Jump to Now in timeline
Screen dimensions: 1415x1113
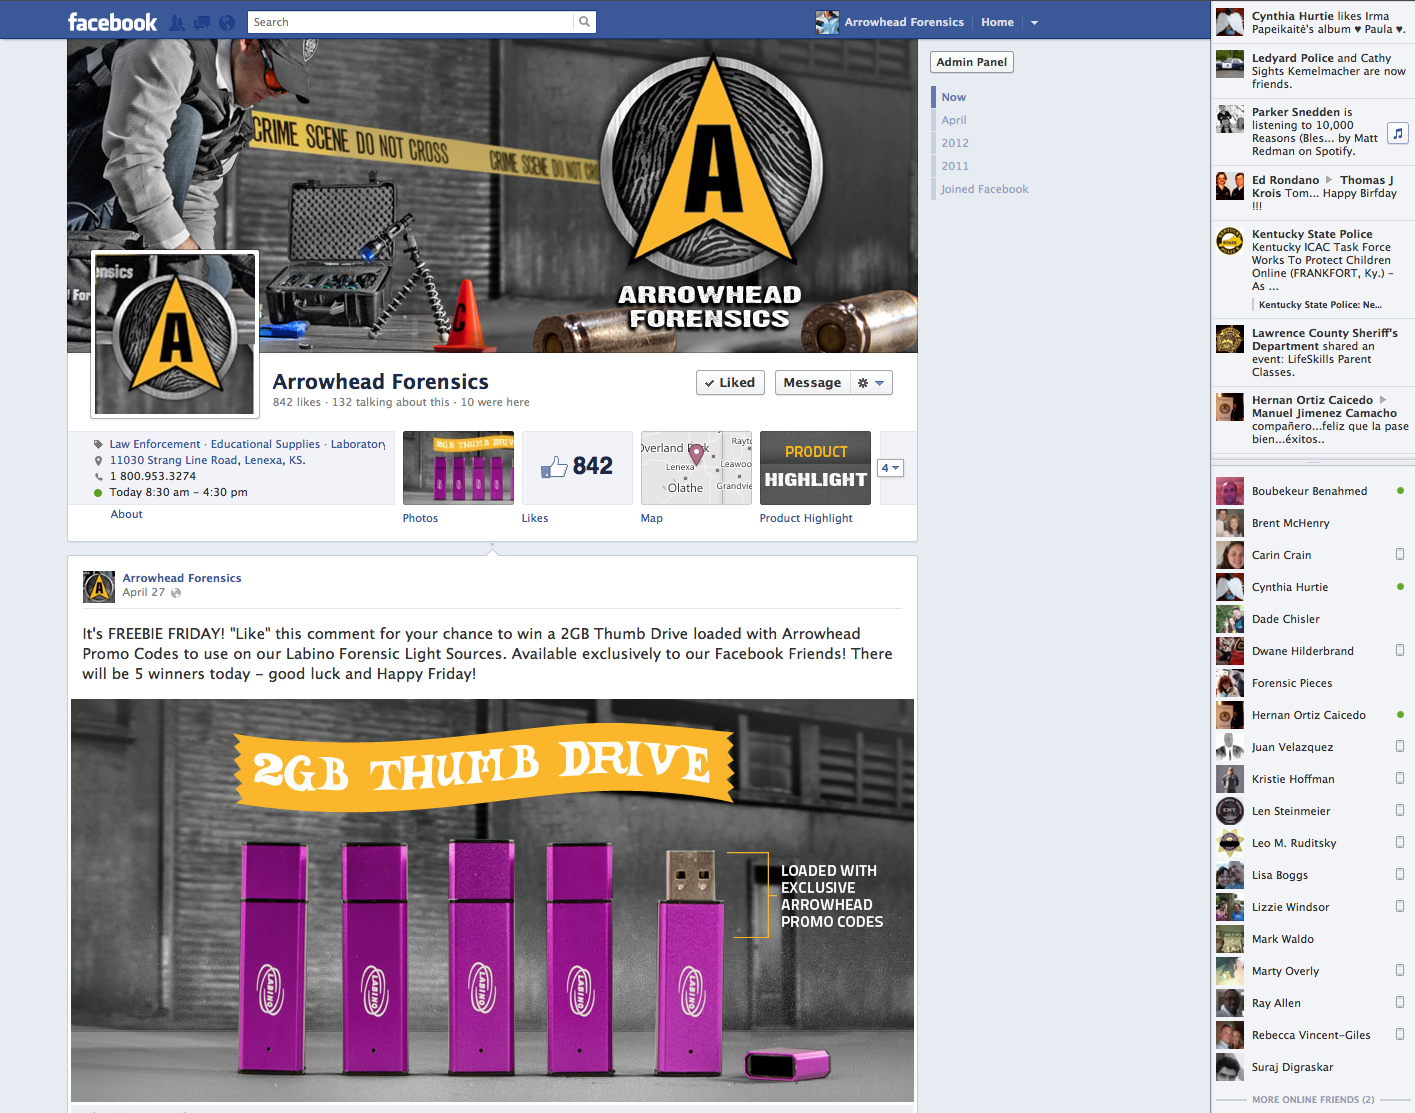[x=953, y=97]
